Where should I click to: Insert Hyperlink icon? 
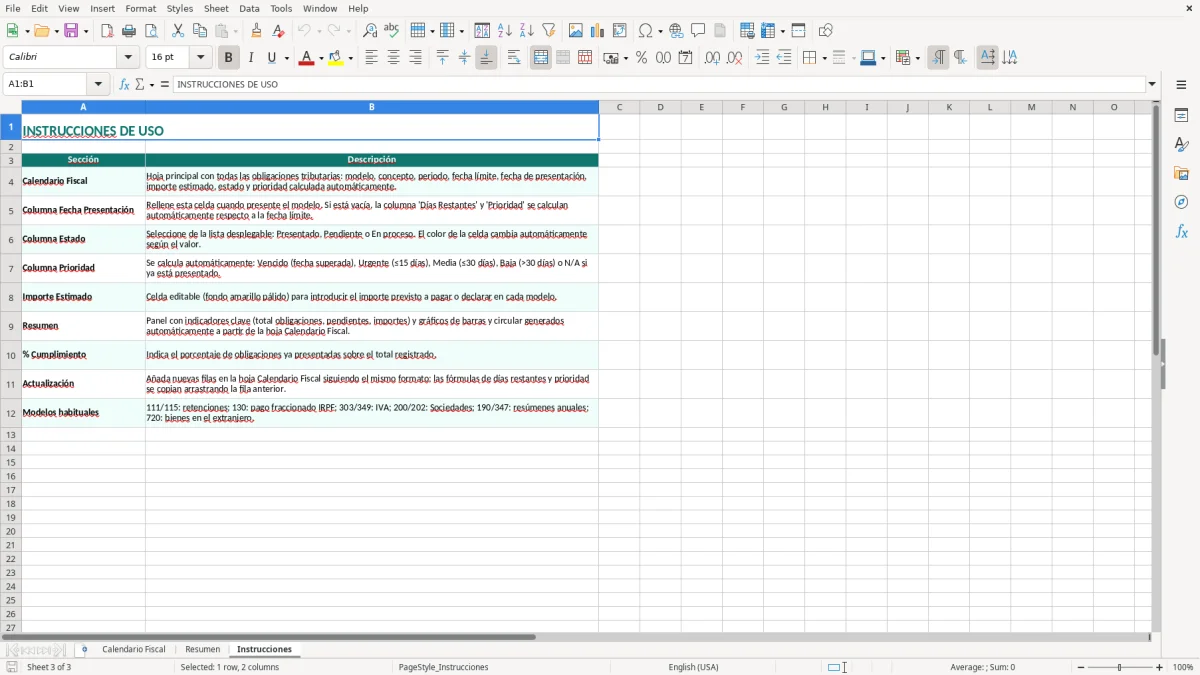676,31
